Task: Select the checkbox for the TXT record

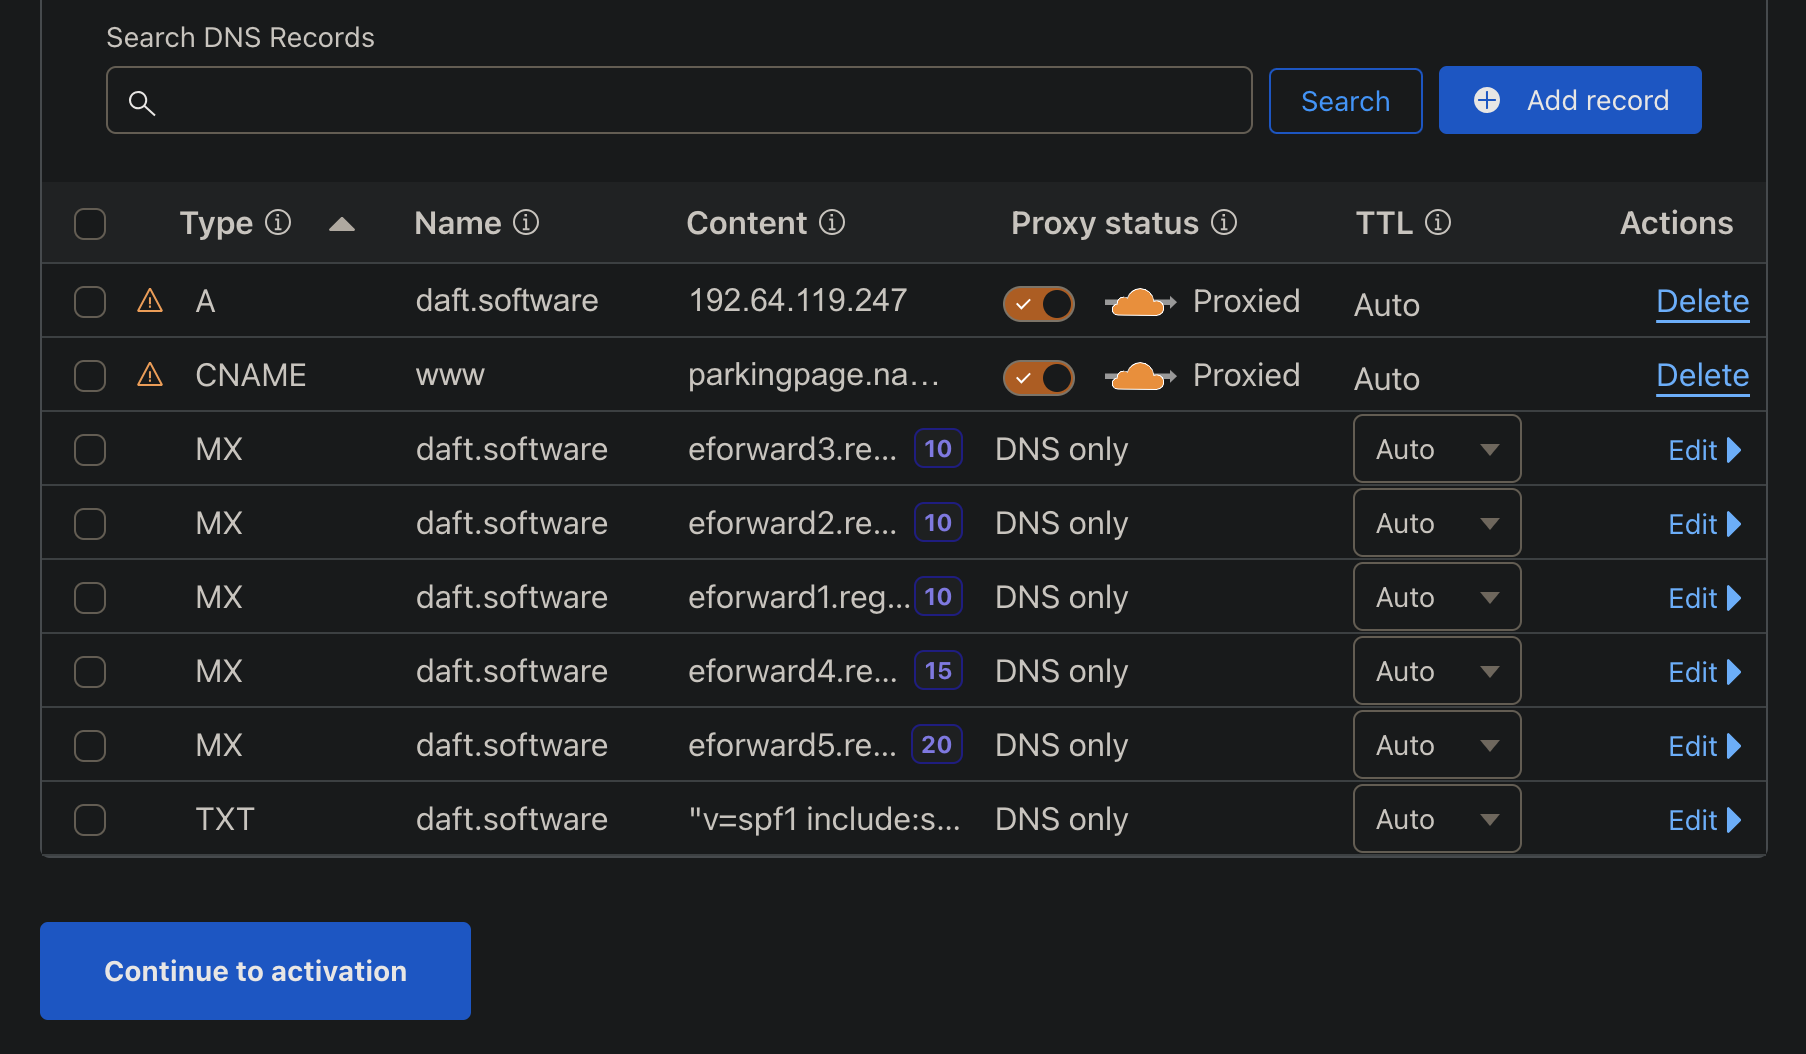Action: 89,819
